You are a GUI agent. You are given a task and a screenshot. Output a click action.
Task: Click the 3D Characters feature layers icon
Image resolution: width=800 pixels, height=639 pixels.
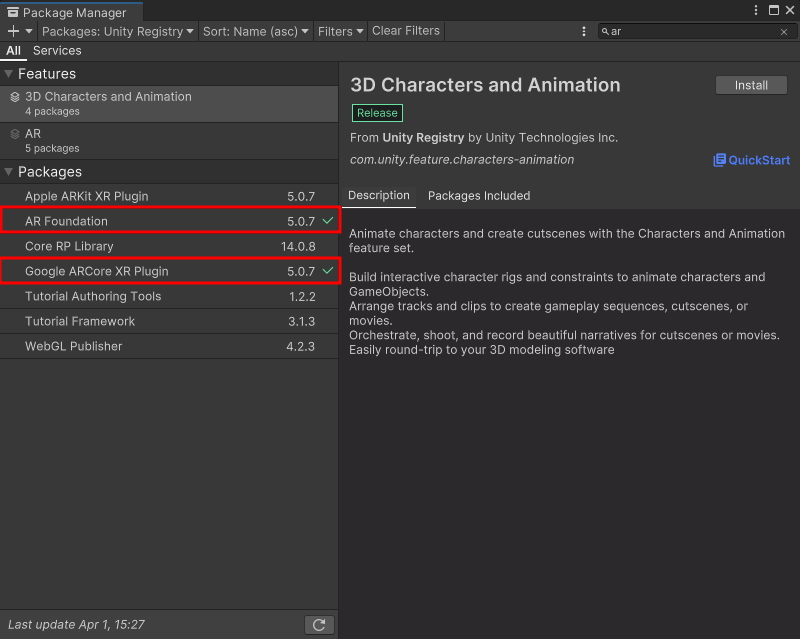coord(15,97)
